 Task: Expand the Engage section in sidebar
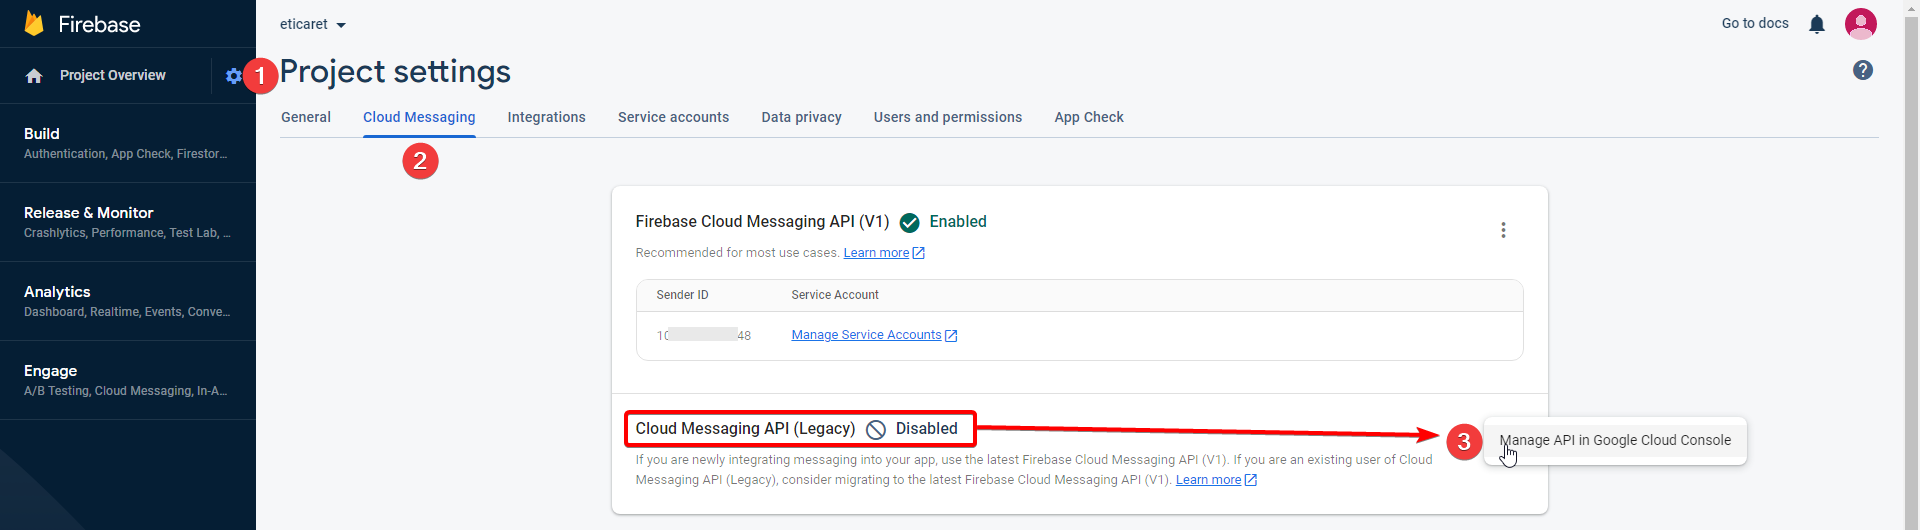[x=128, y=380]
